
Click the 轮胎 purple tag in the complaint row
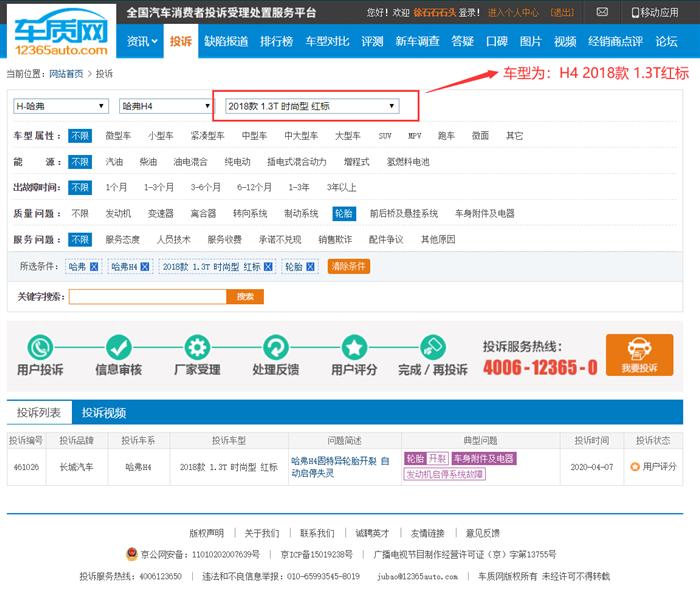(415, 458)
